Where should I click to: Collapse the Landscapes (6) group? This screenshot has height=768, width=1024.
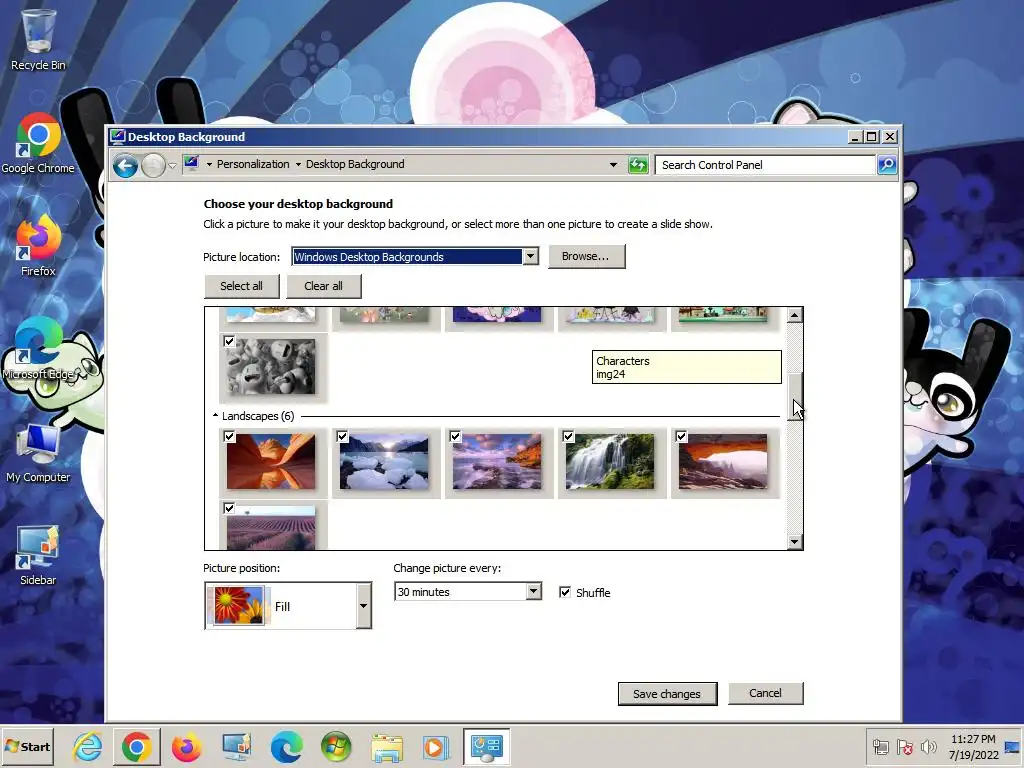[x=216, y=415]
